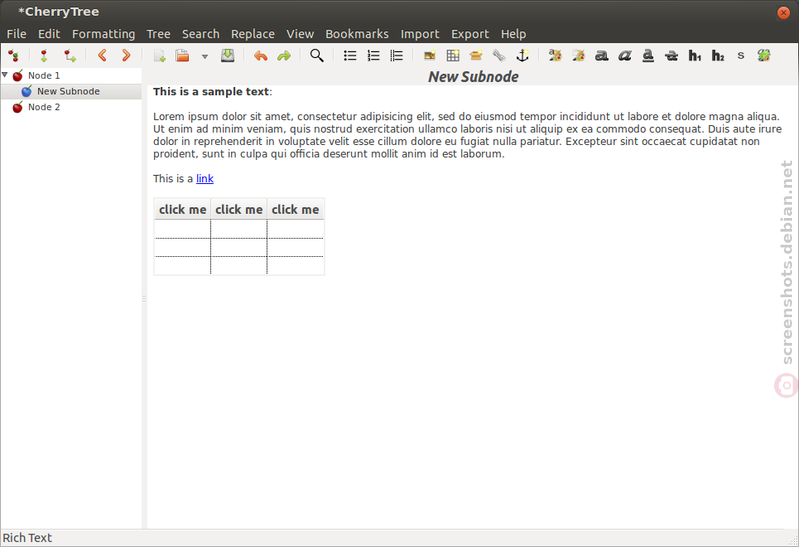Toggle small text style
Image resolution: width=799 pixels, height=547 pixels.
[740, 56]
